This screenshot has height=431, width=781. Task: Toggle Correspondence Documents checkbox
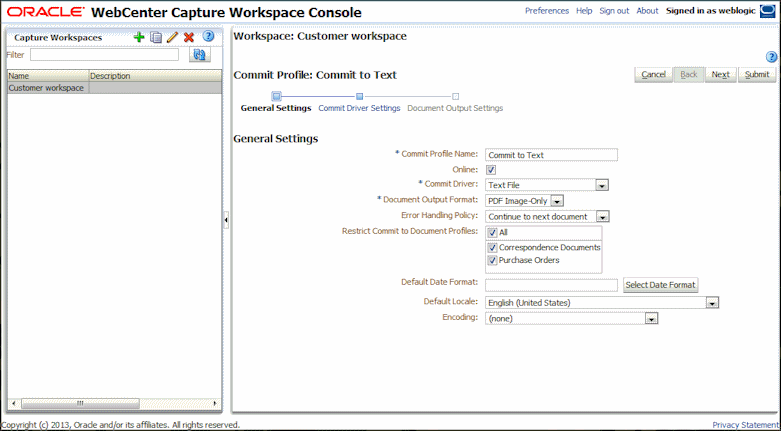point(493,248)
